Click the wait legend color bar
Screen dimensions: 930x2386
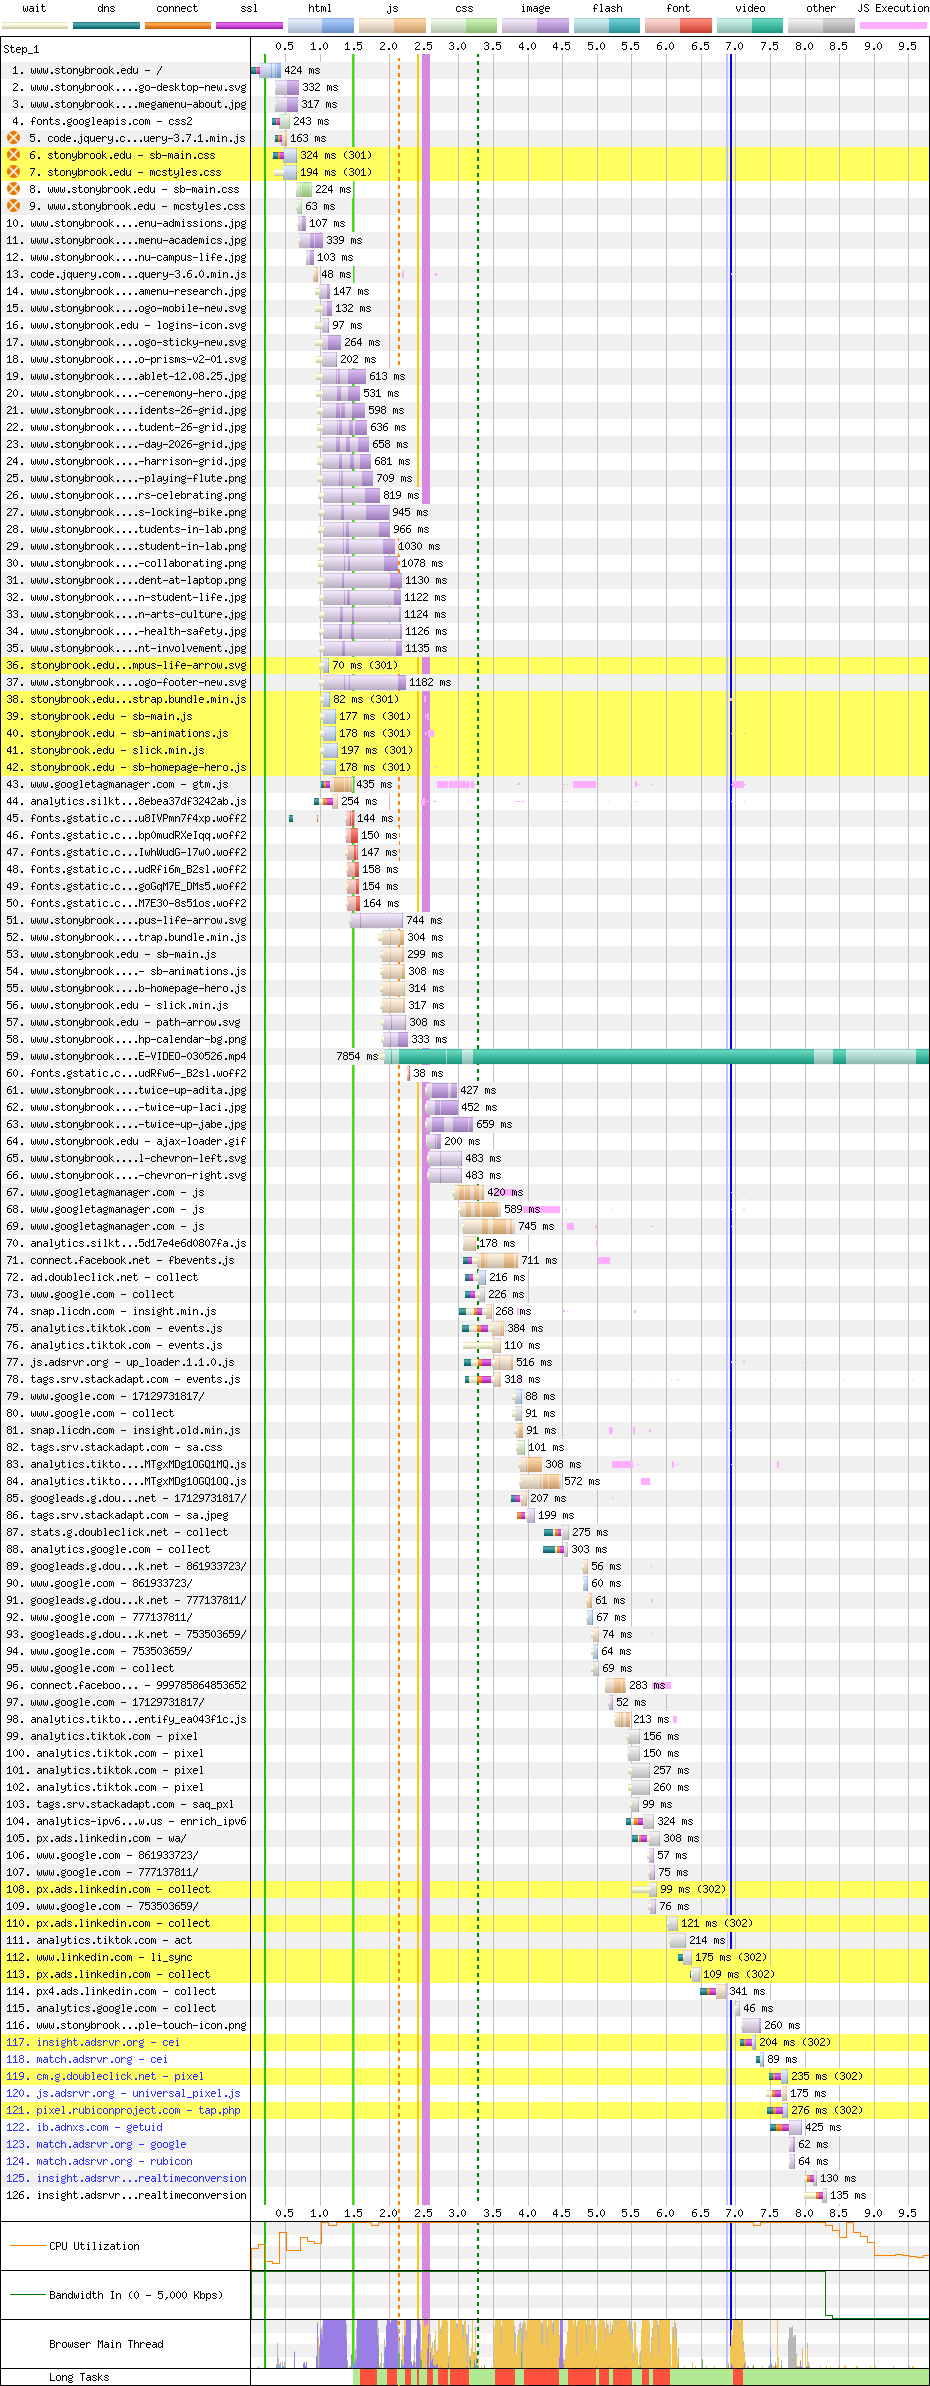click(x=35, y=25)
